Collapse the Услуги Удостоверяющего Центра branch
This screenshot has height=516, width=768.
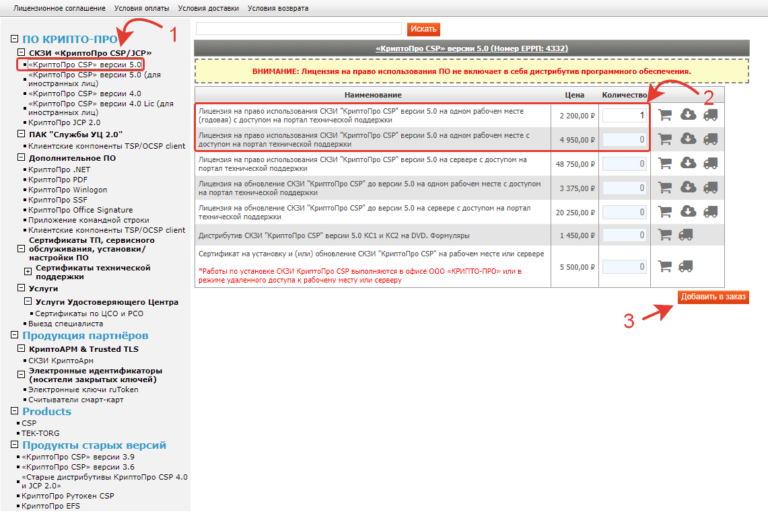coord(28,302)
